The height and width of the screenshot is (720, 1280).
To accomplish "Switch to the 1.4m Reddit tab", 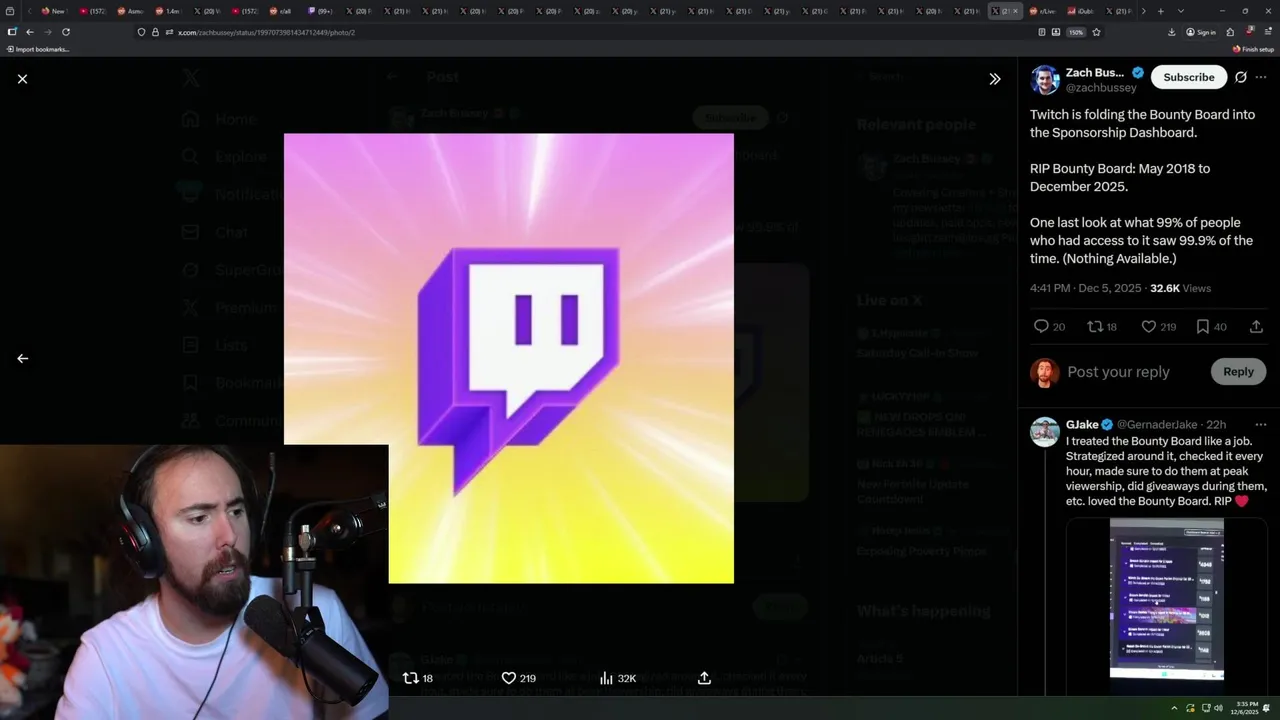I will point(168,11).
